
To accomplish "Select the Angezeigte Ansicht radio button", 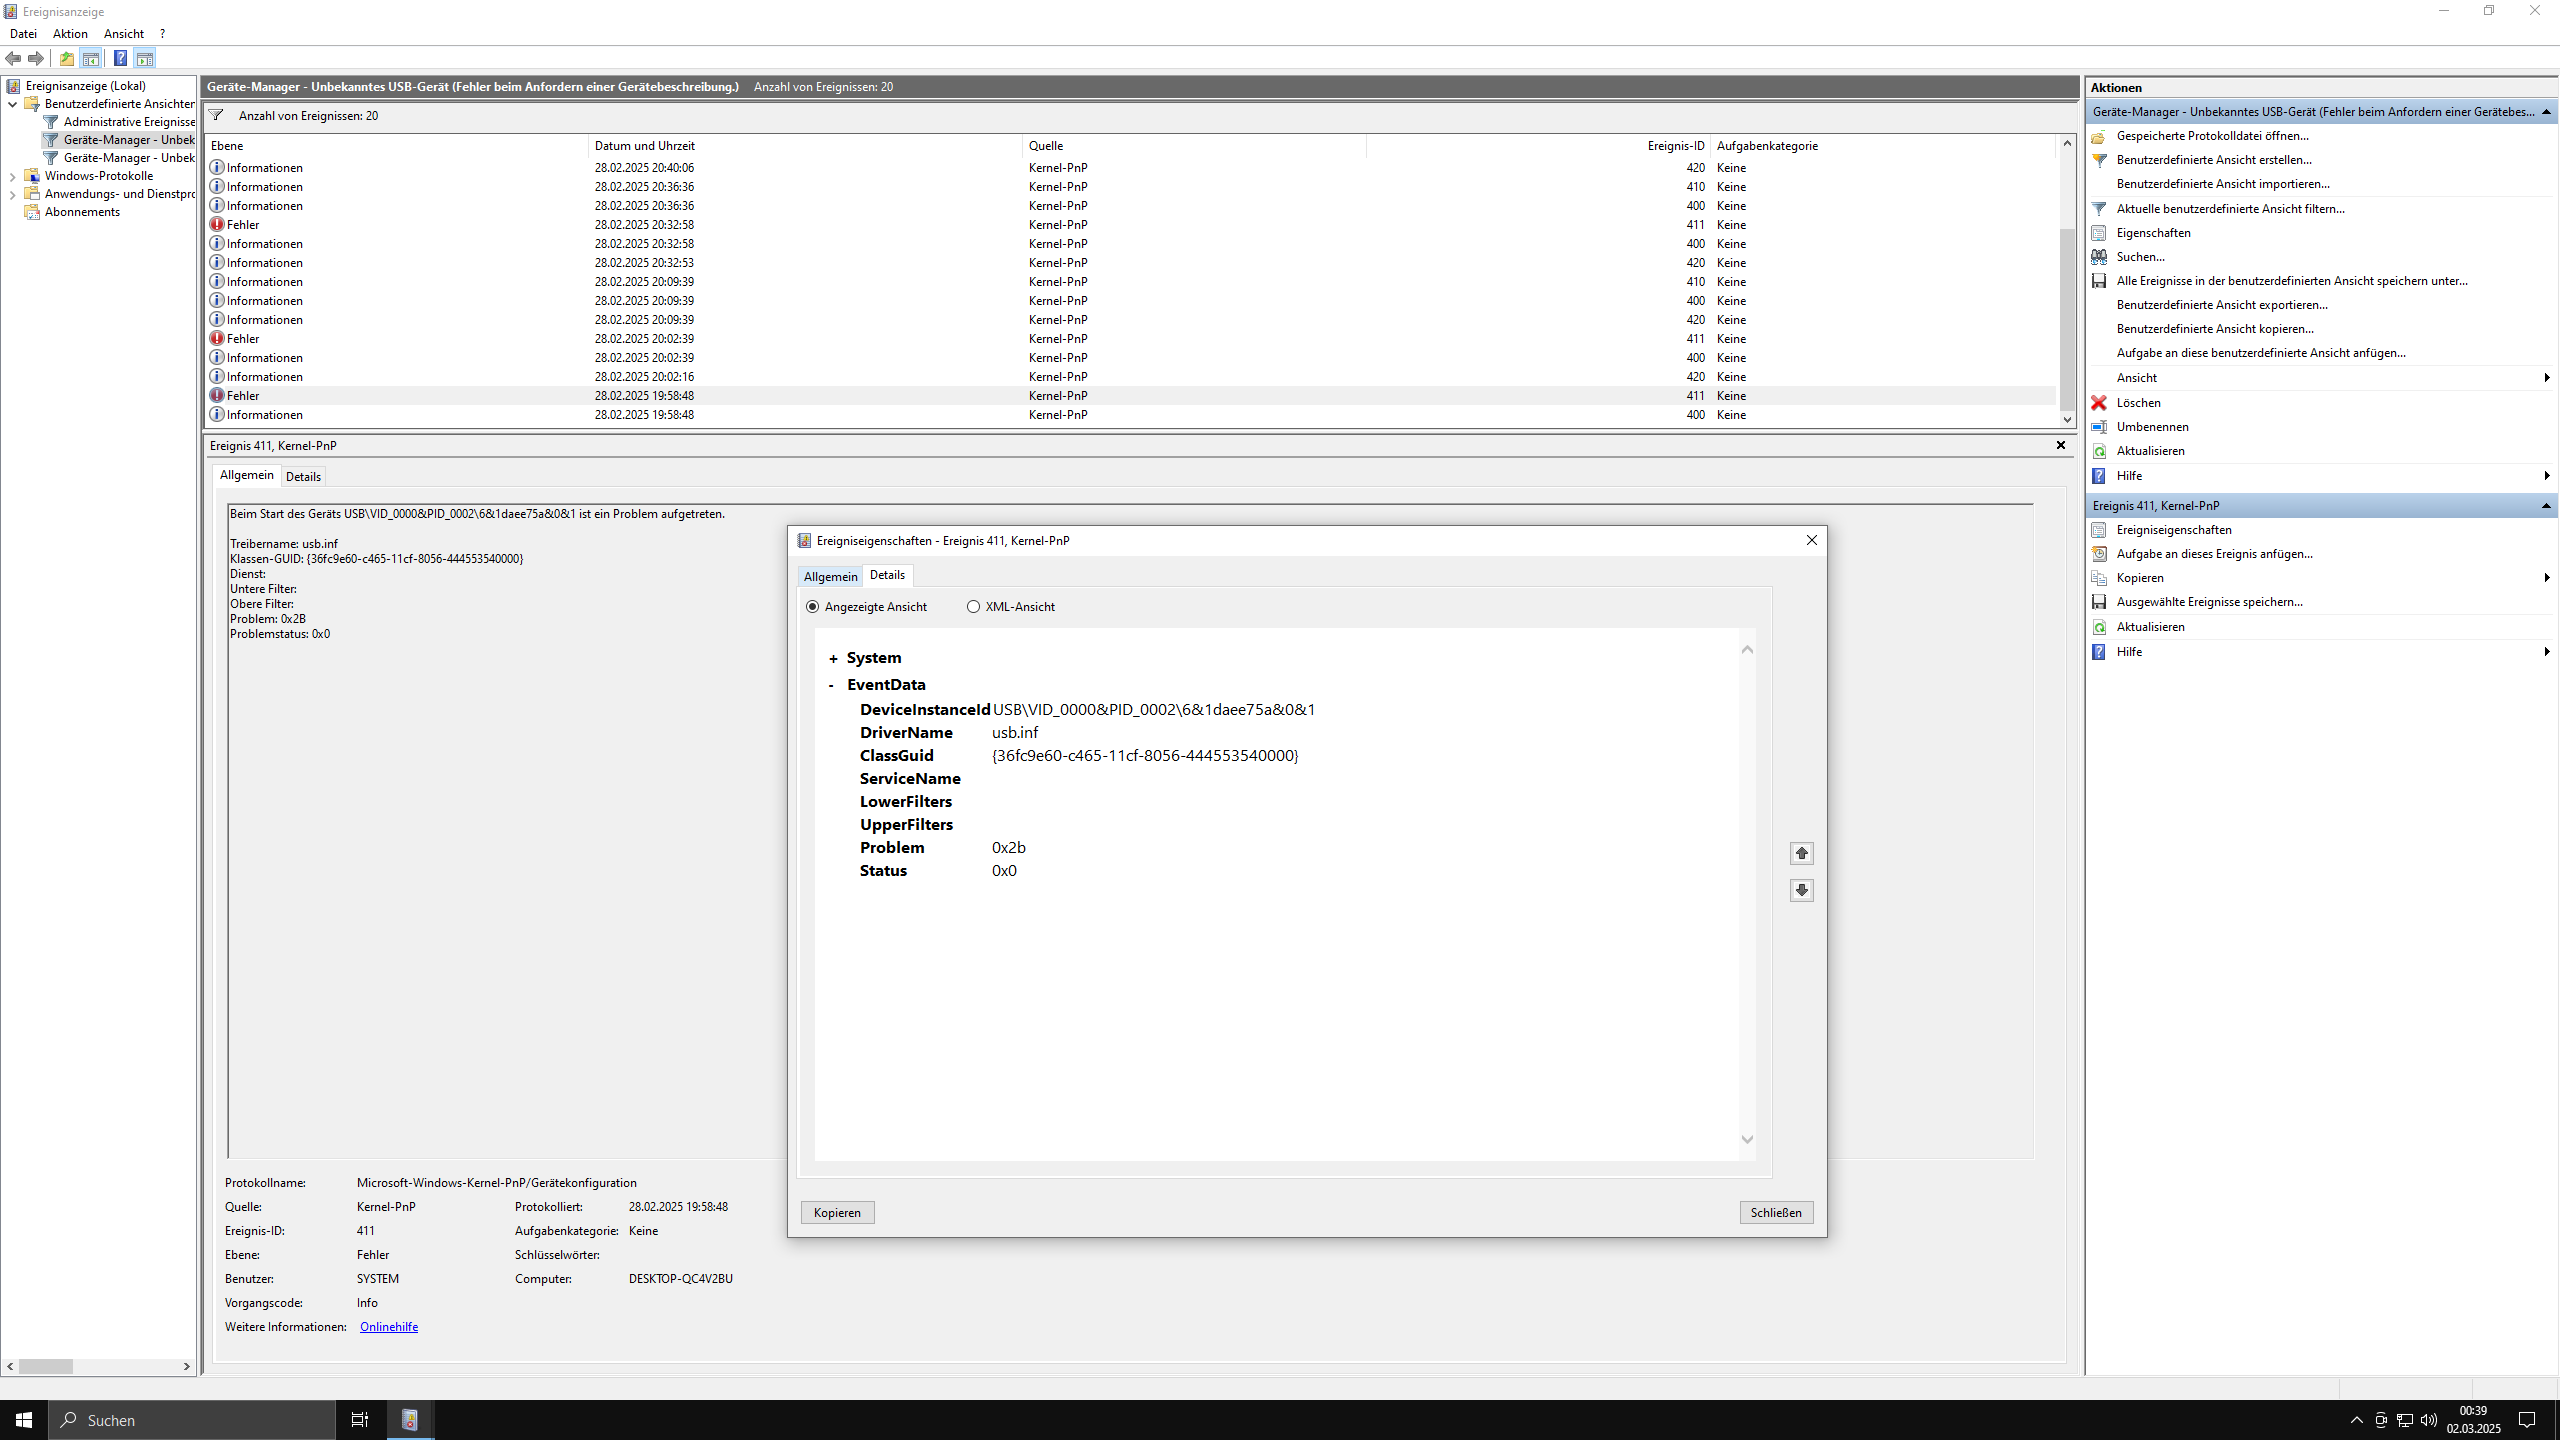I will [x=812, y=607].
